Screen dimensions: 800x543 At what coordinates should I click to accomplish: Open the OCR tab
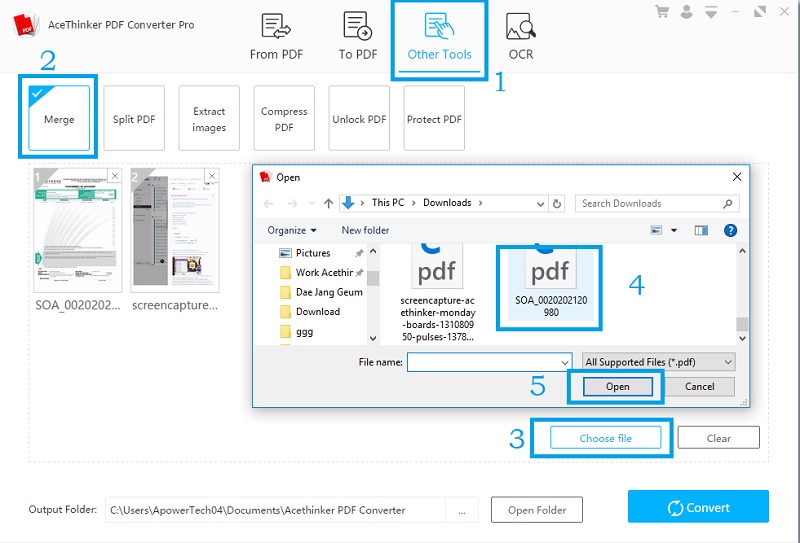click(x=521, y=37)
